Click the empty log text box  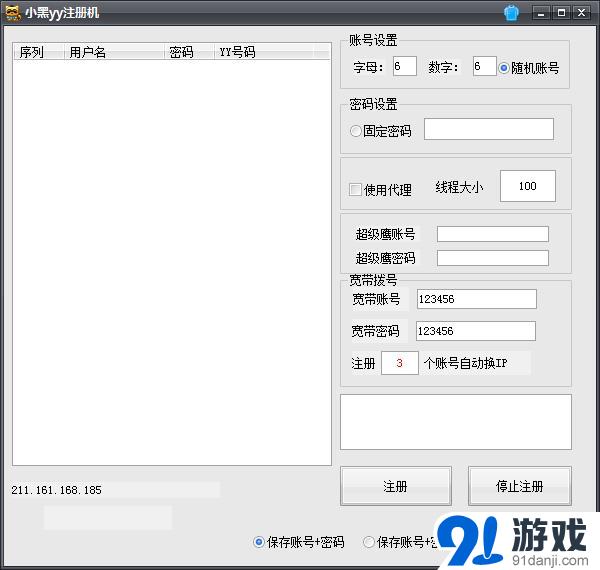456,422
